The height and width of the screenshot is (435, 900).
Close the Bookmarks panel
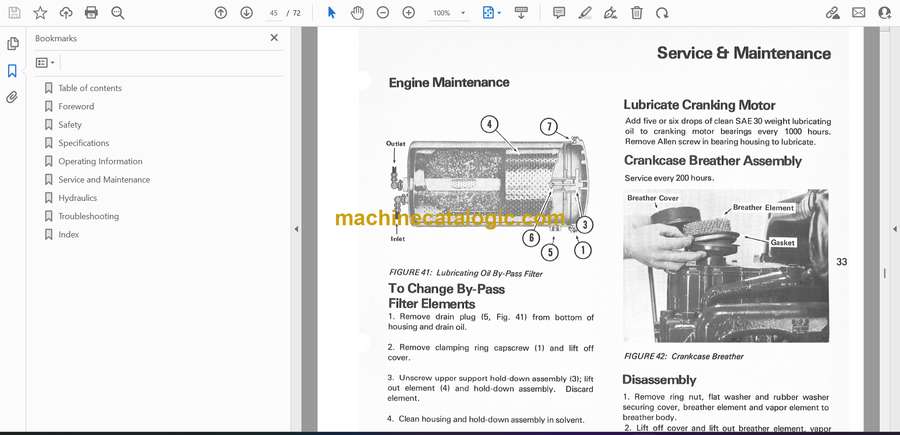coord(274,38)
